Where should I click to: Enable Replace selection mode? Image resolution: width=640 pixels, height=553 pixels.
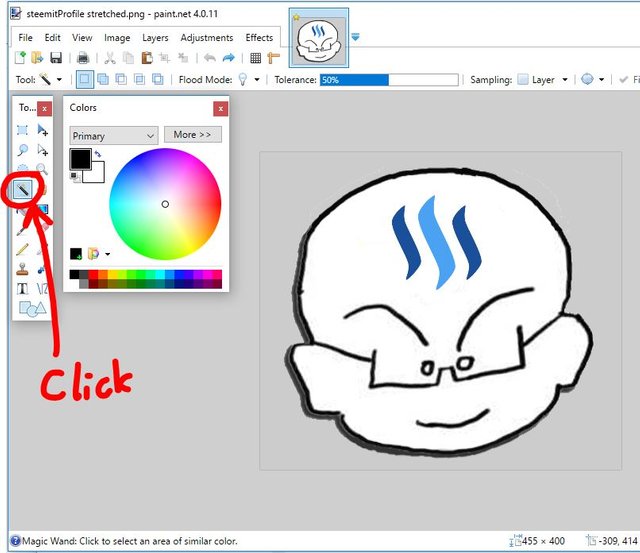point(84,79)
